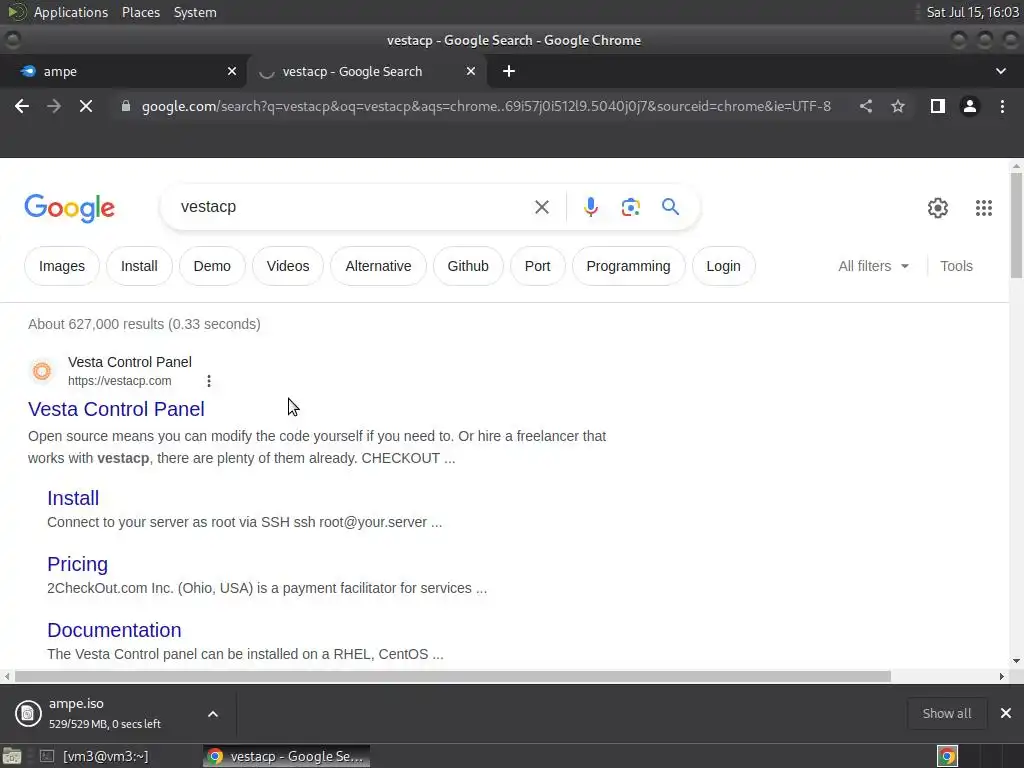Click the vestacp Chrome taskbar button

click(x=286, y=756)
